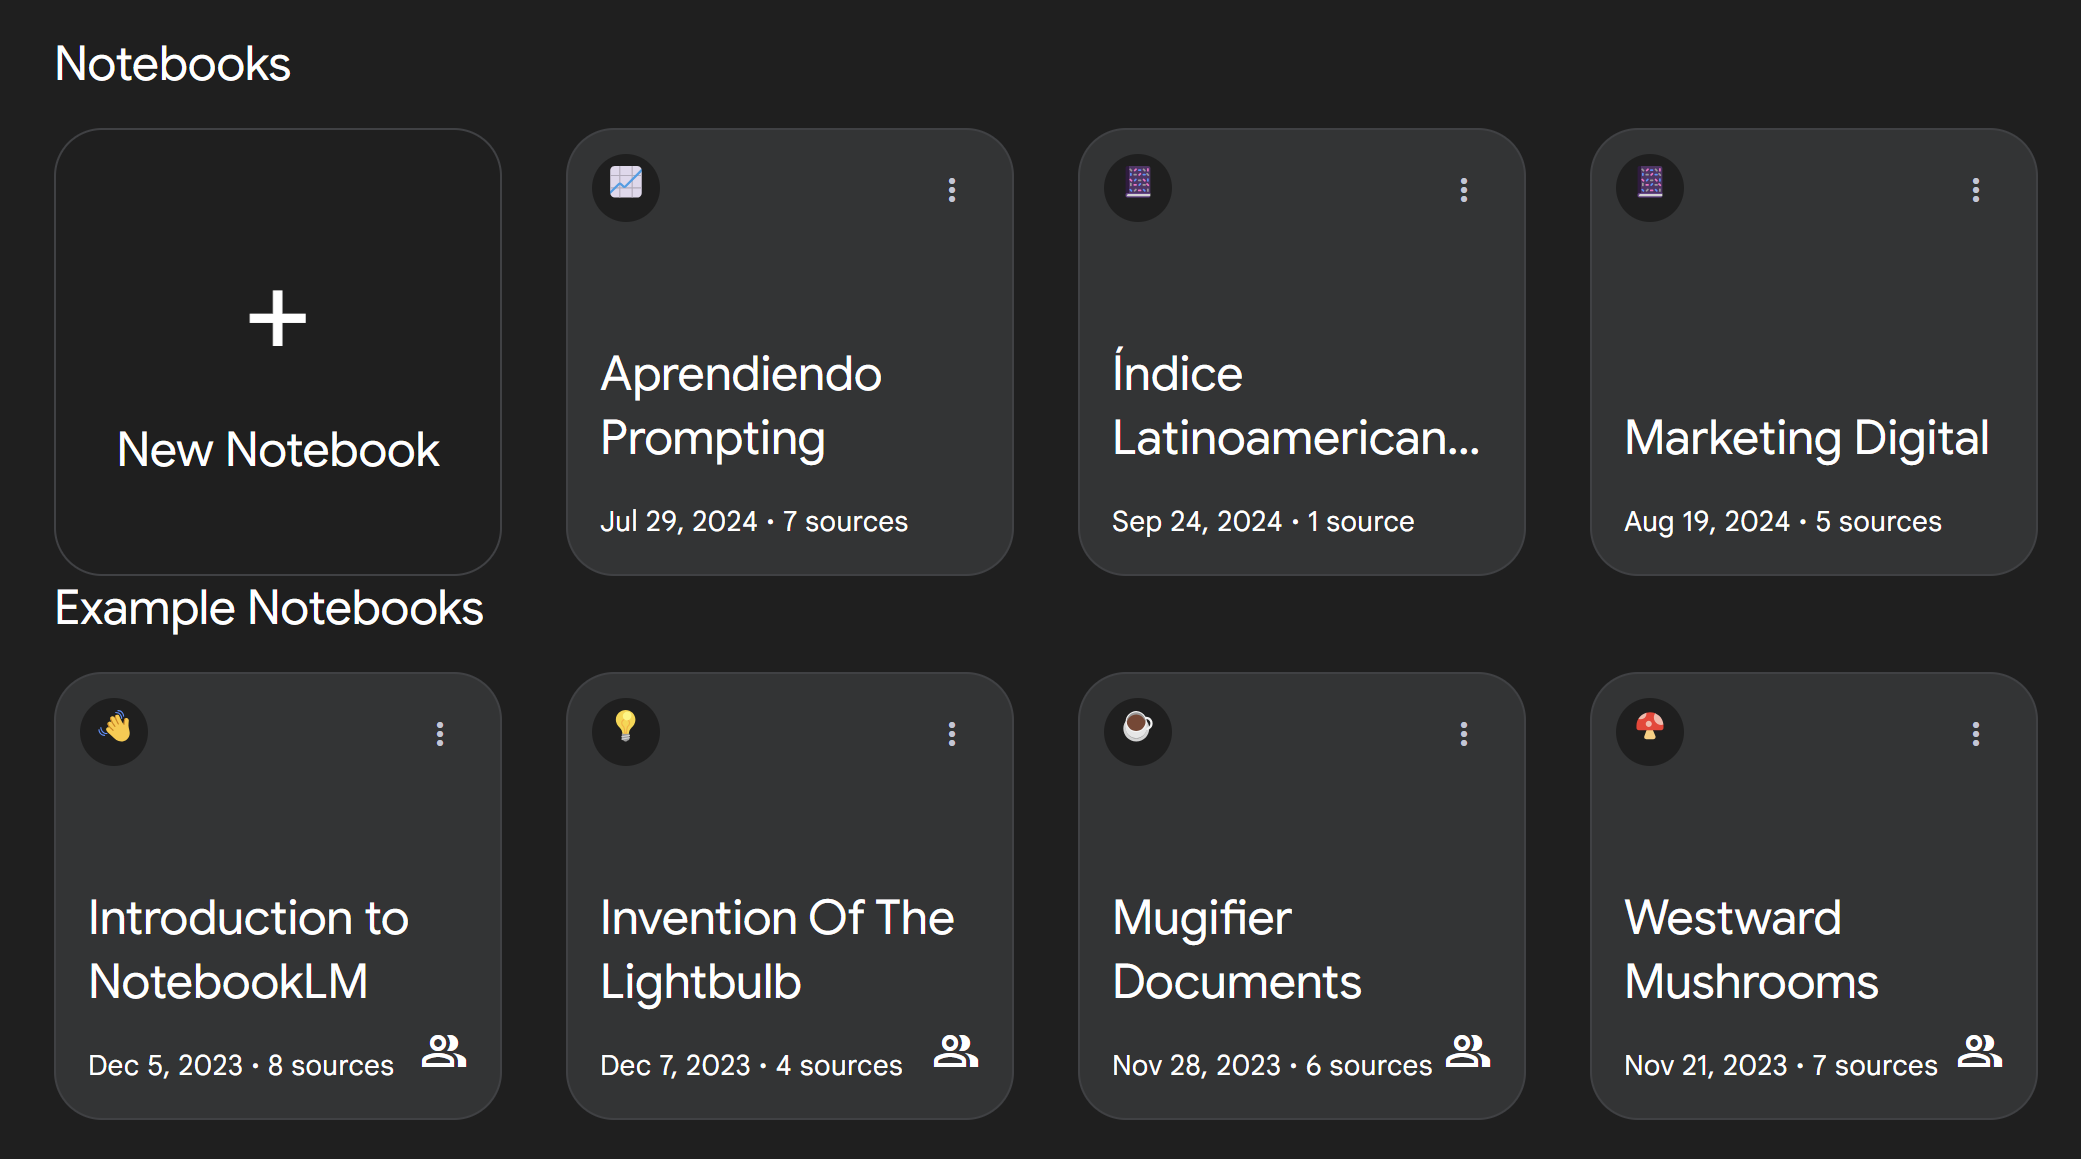Screen dimensions: 2081x1159
Task: Click the mushroom icon on Westward Mushrooms
Action: 1650,730
